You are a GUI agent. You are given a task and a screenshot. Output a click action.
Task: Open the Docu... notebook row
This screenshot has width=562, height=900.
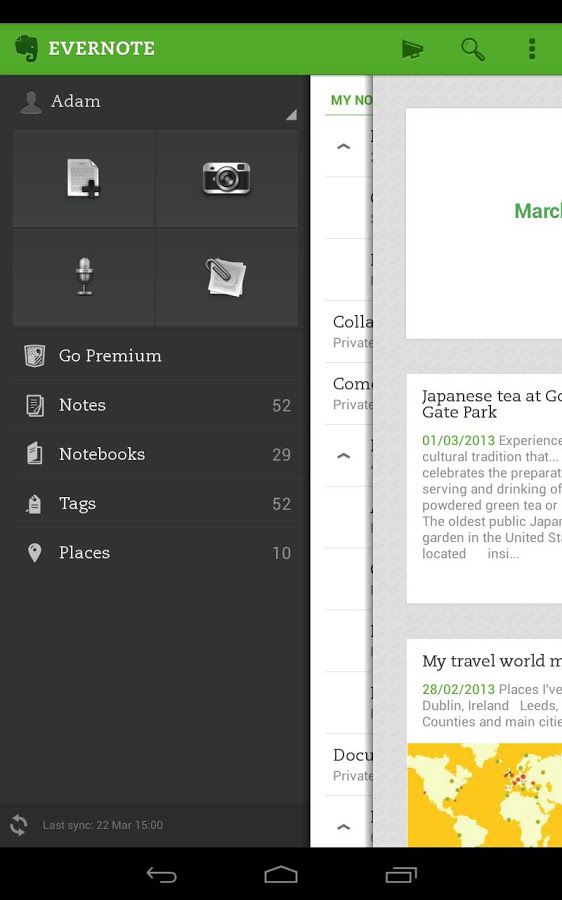[x=349, y=765]
